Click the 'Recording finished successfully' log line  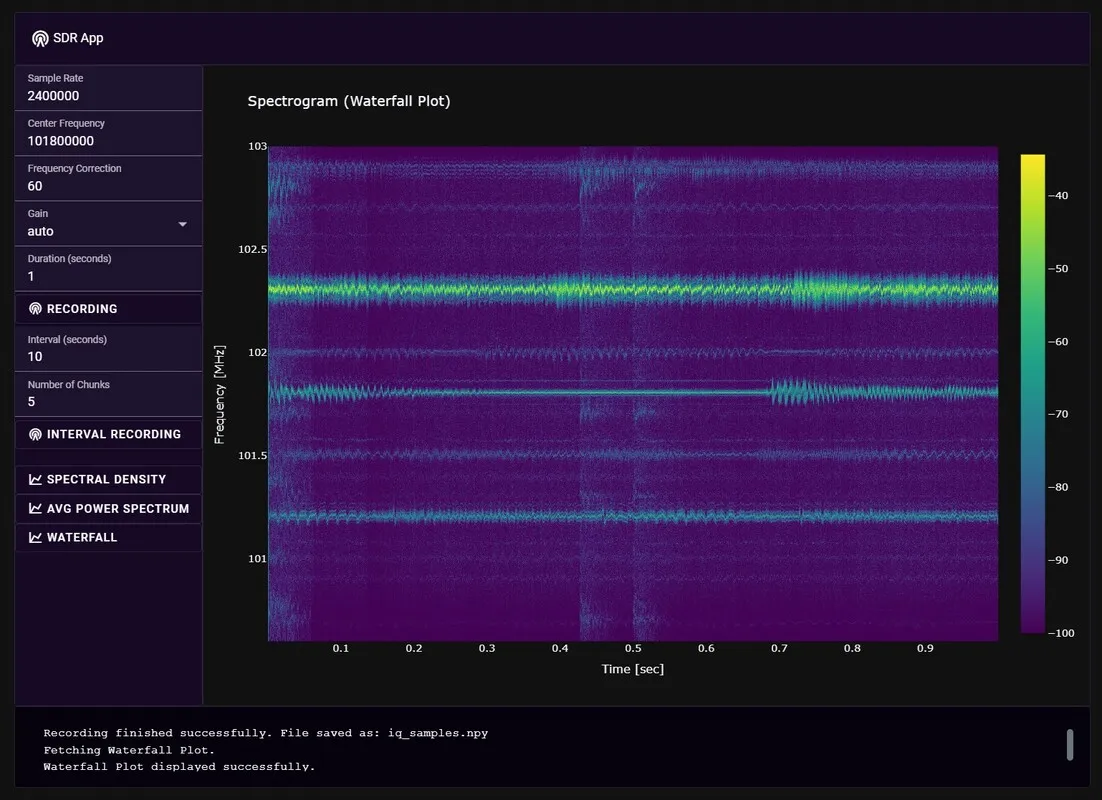click(266, 733)
